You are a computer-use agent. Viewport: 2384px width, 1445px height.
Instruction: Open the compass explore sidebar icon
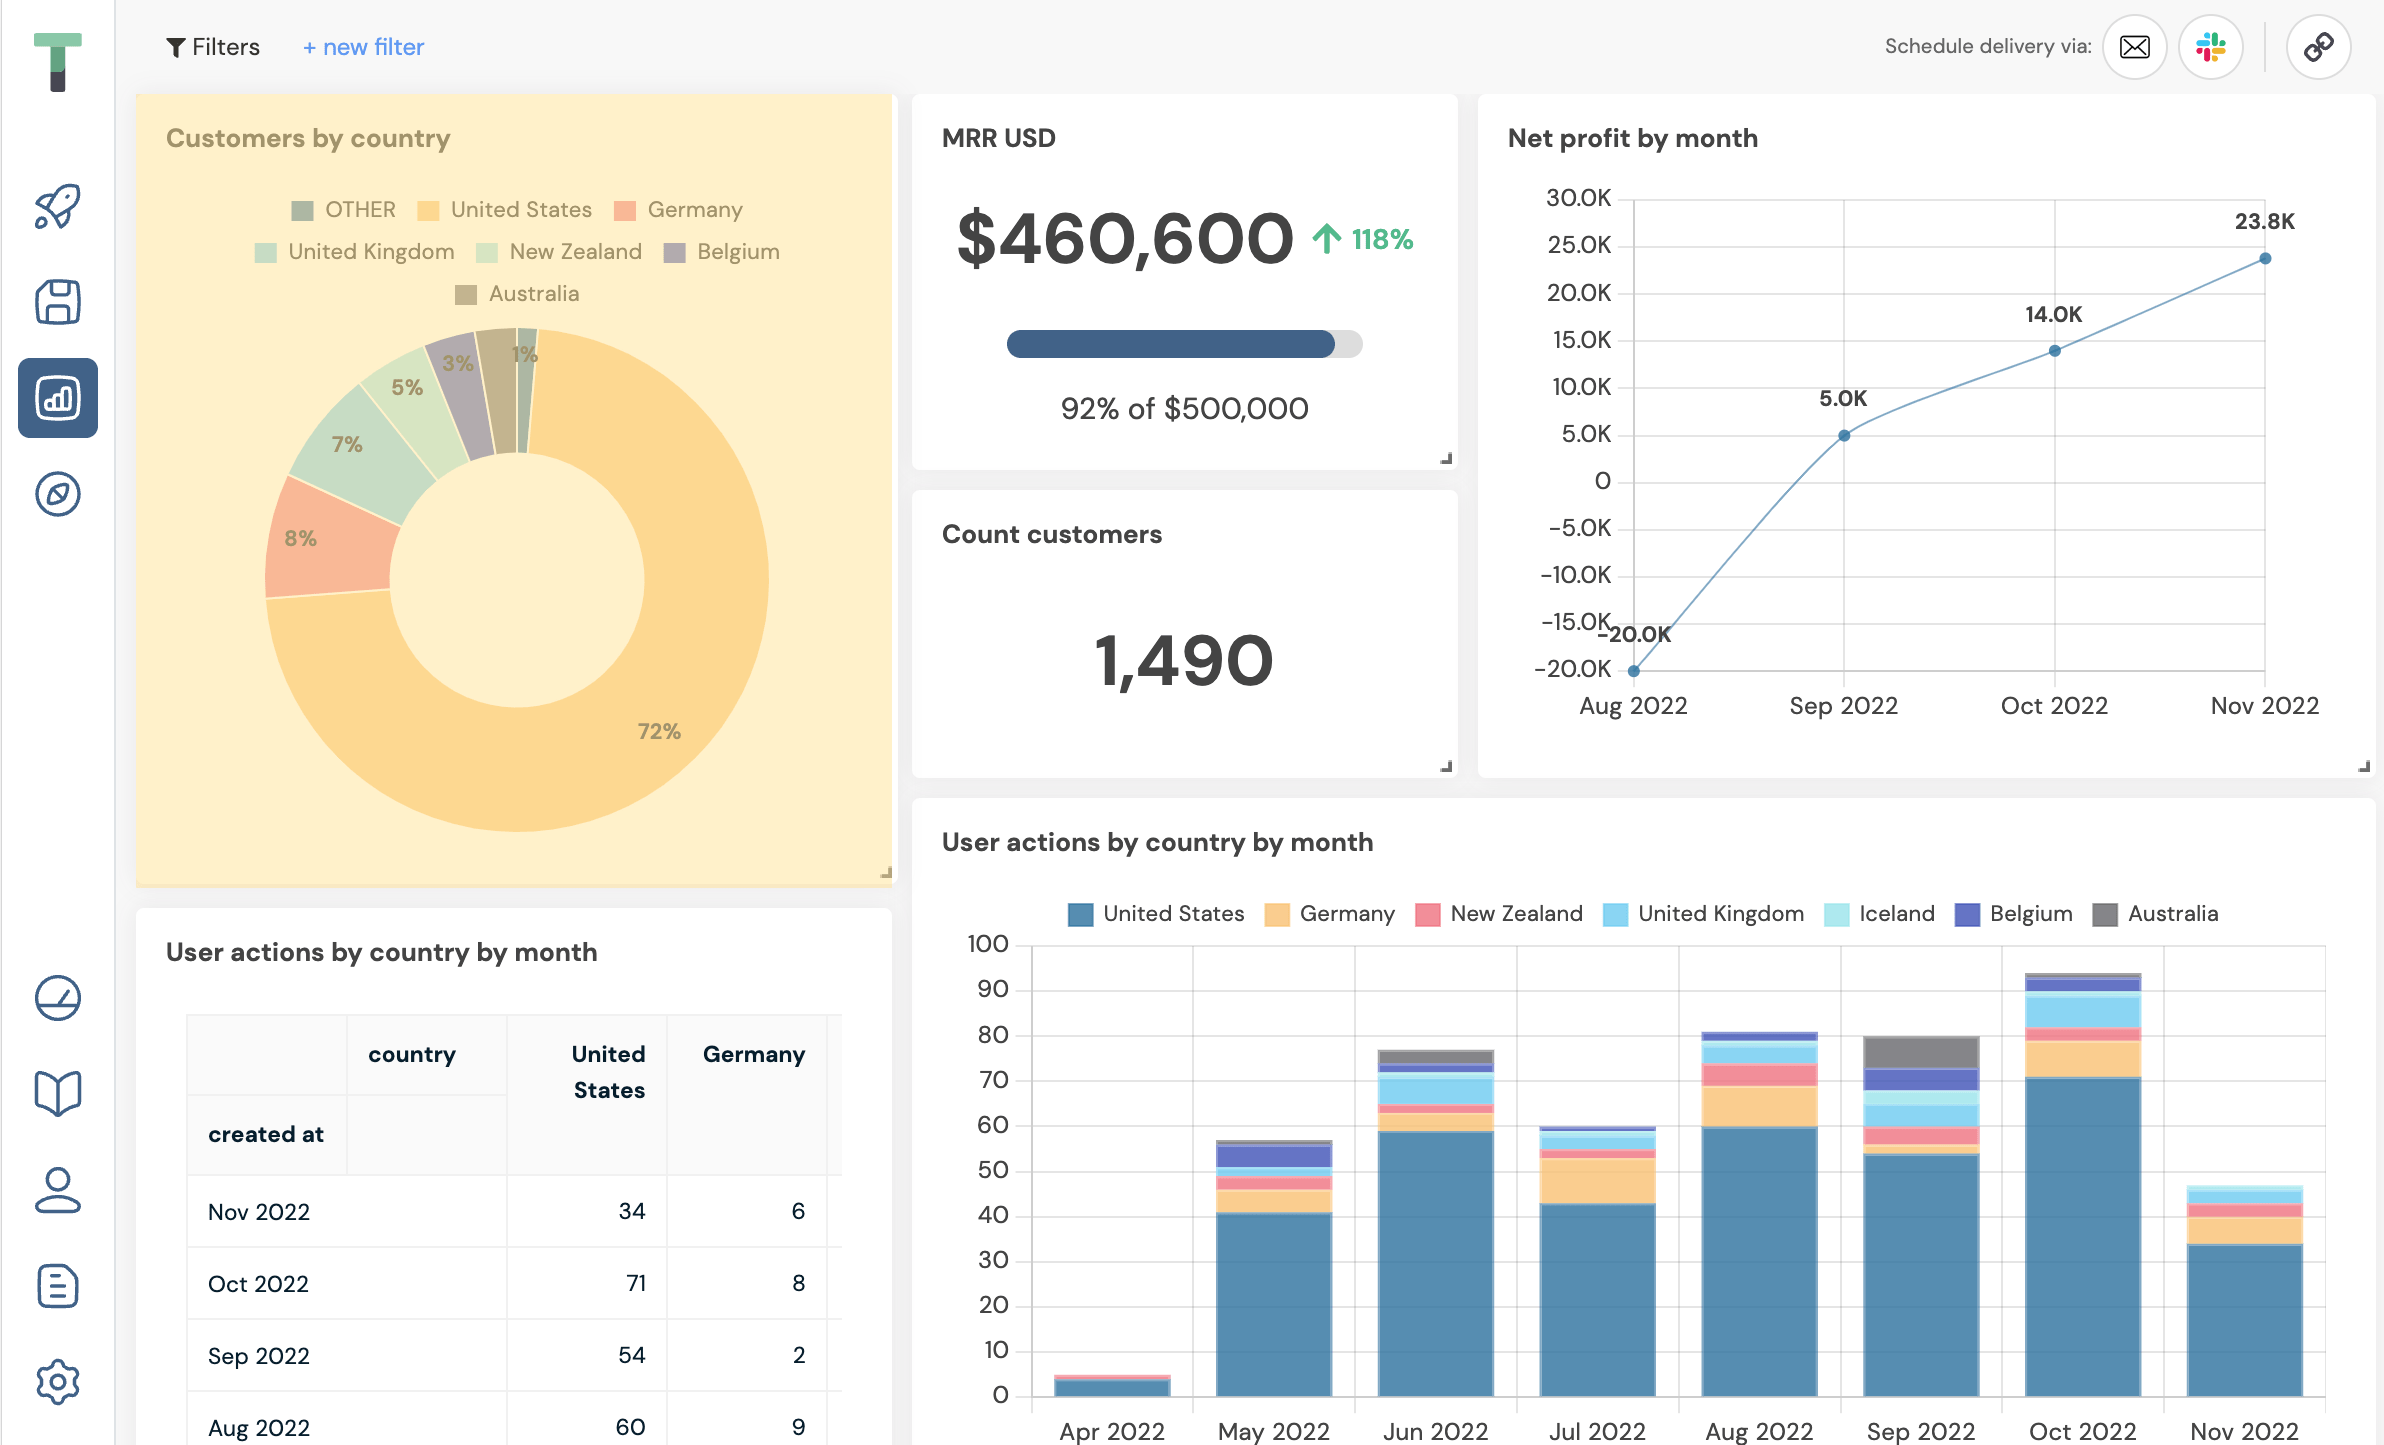click(58, 494)
